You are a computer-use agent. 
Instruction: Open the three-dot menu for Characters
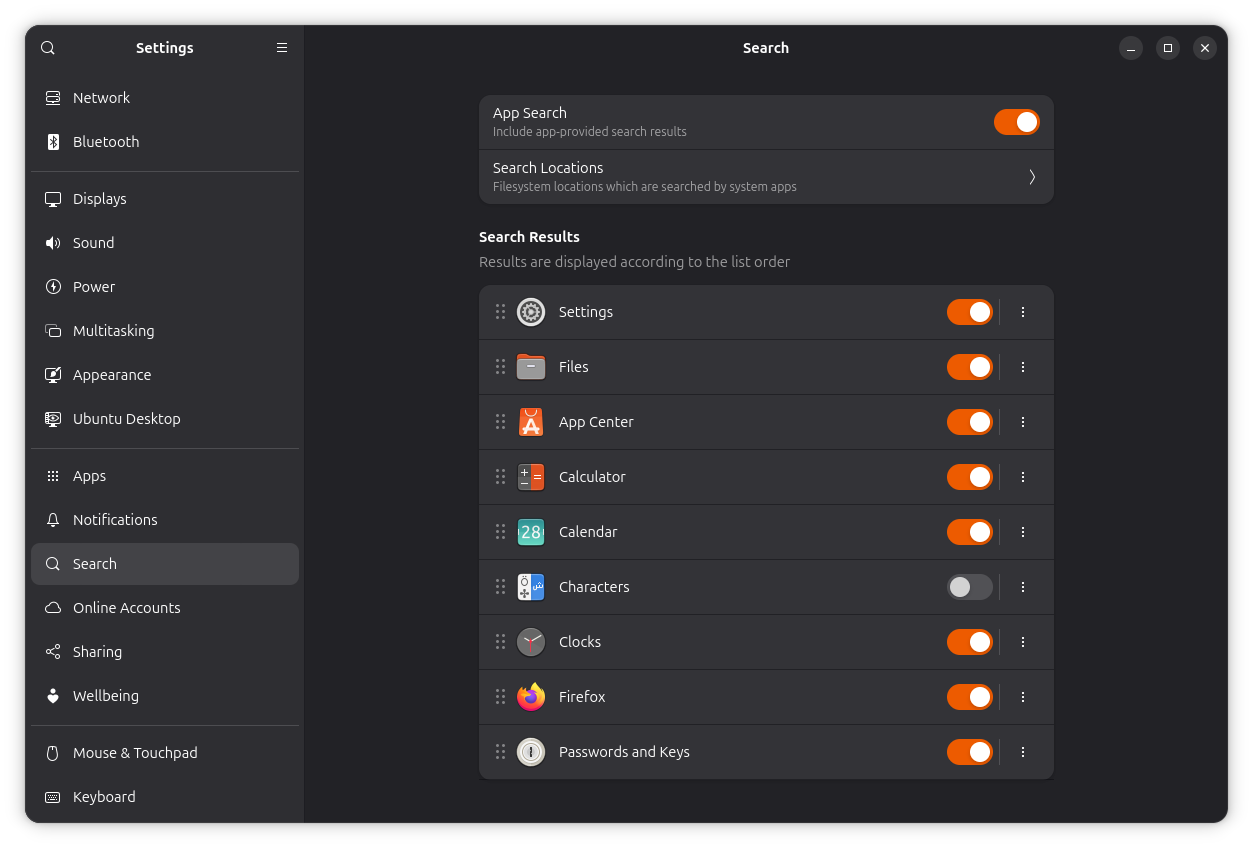(1023, 587)
